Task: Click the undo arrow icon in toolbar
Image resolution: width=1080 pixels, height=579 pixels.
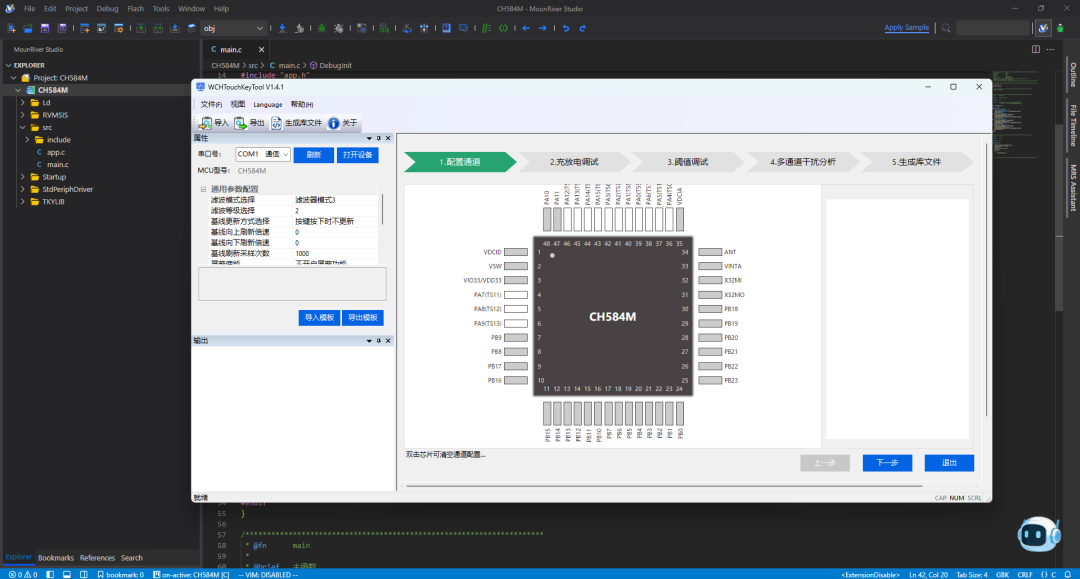Action: (566, 28)
